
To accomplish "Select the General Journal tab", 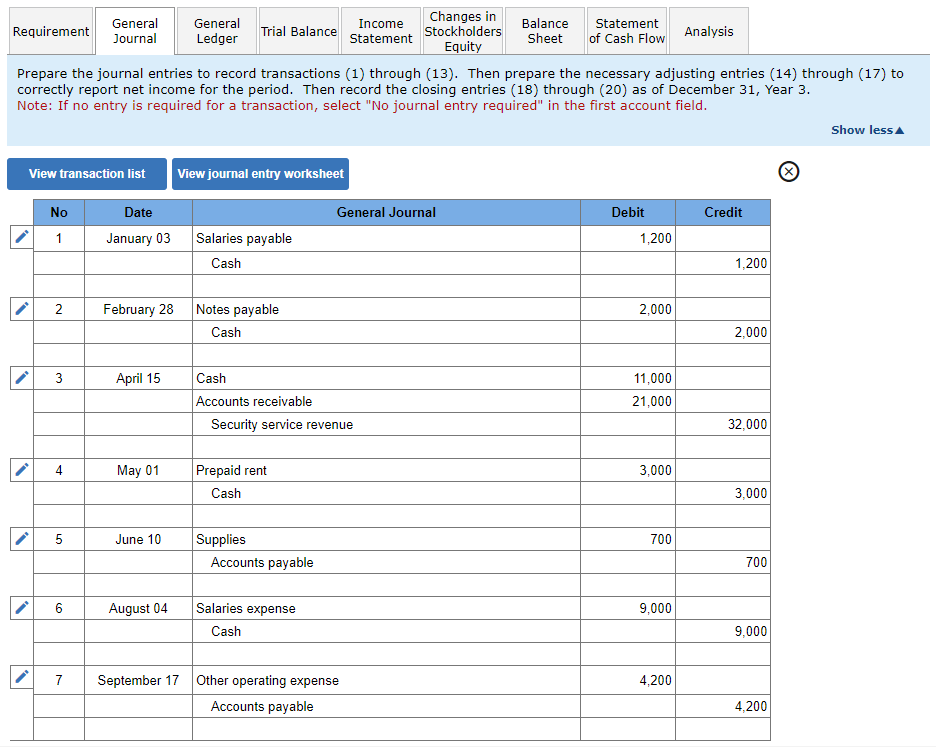I will tap(135, 31).
